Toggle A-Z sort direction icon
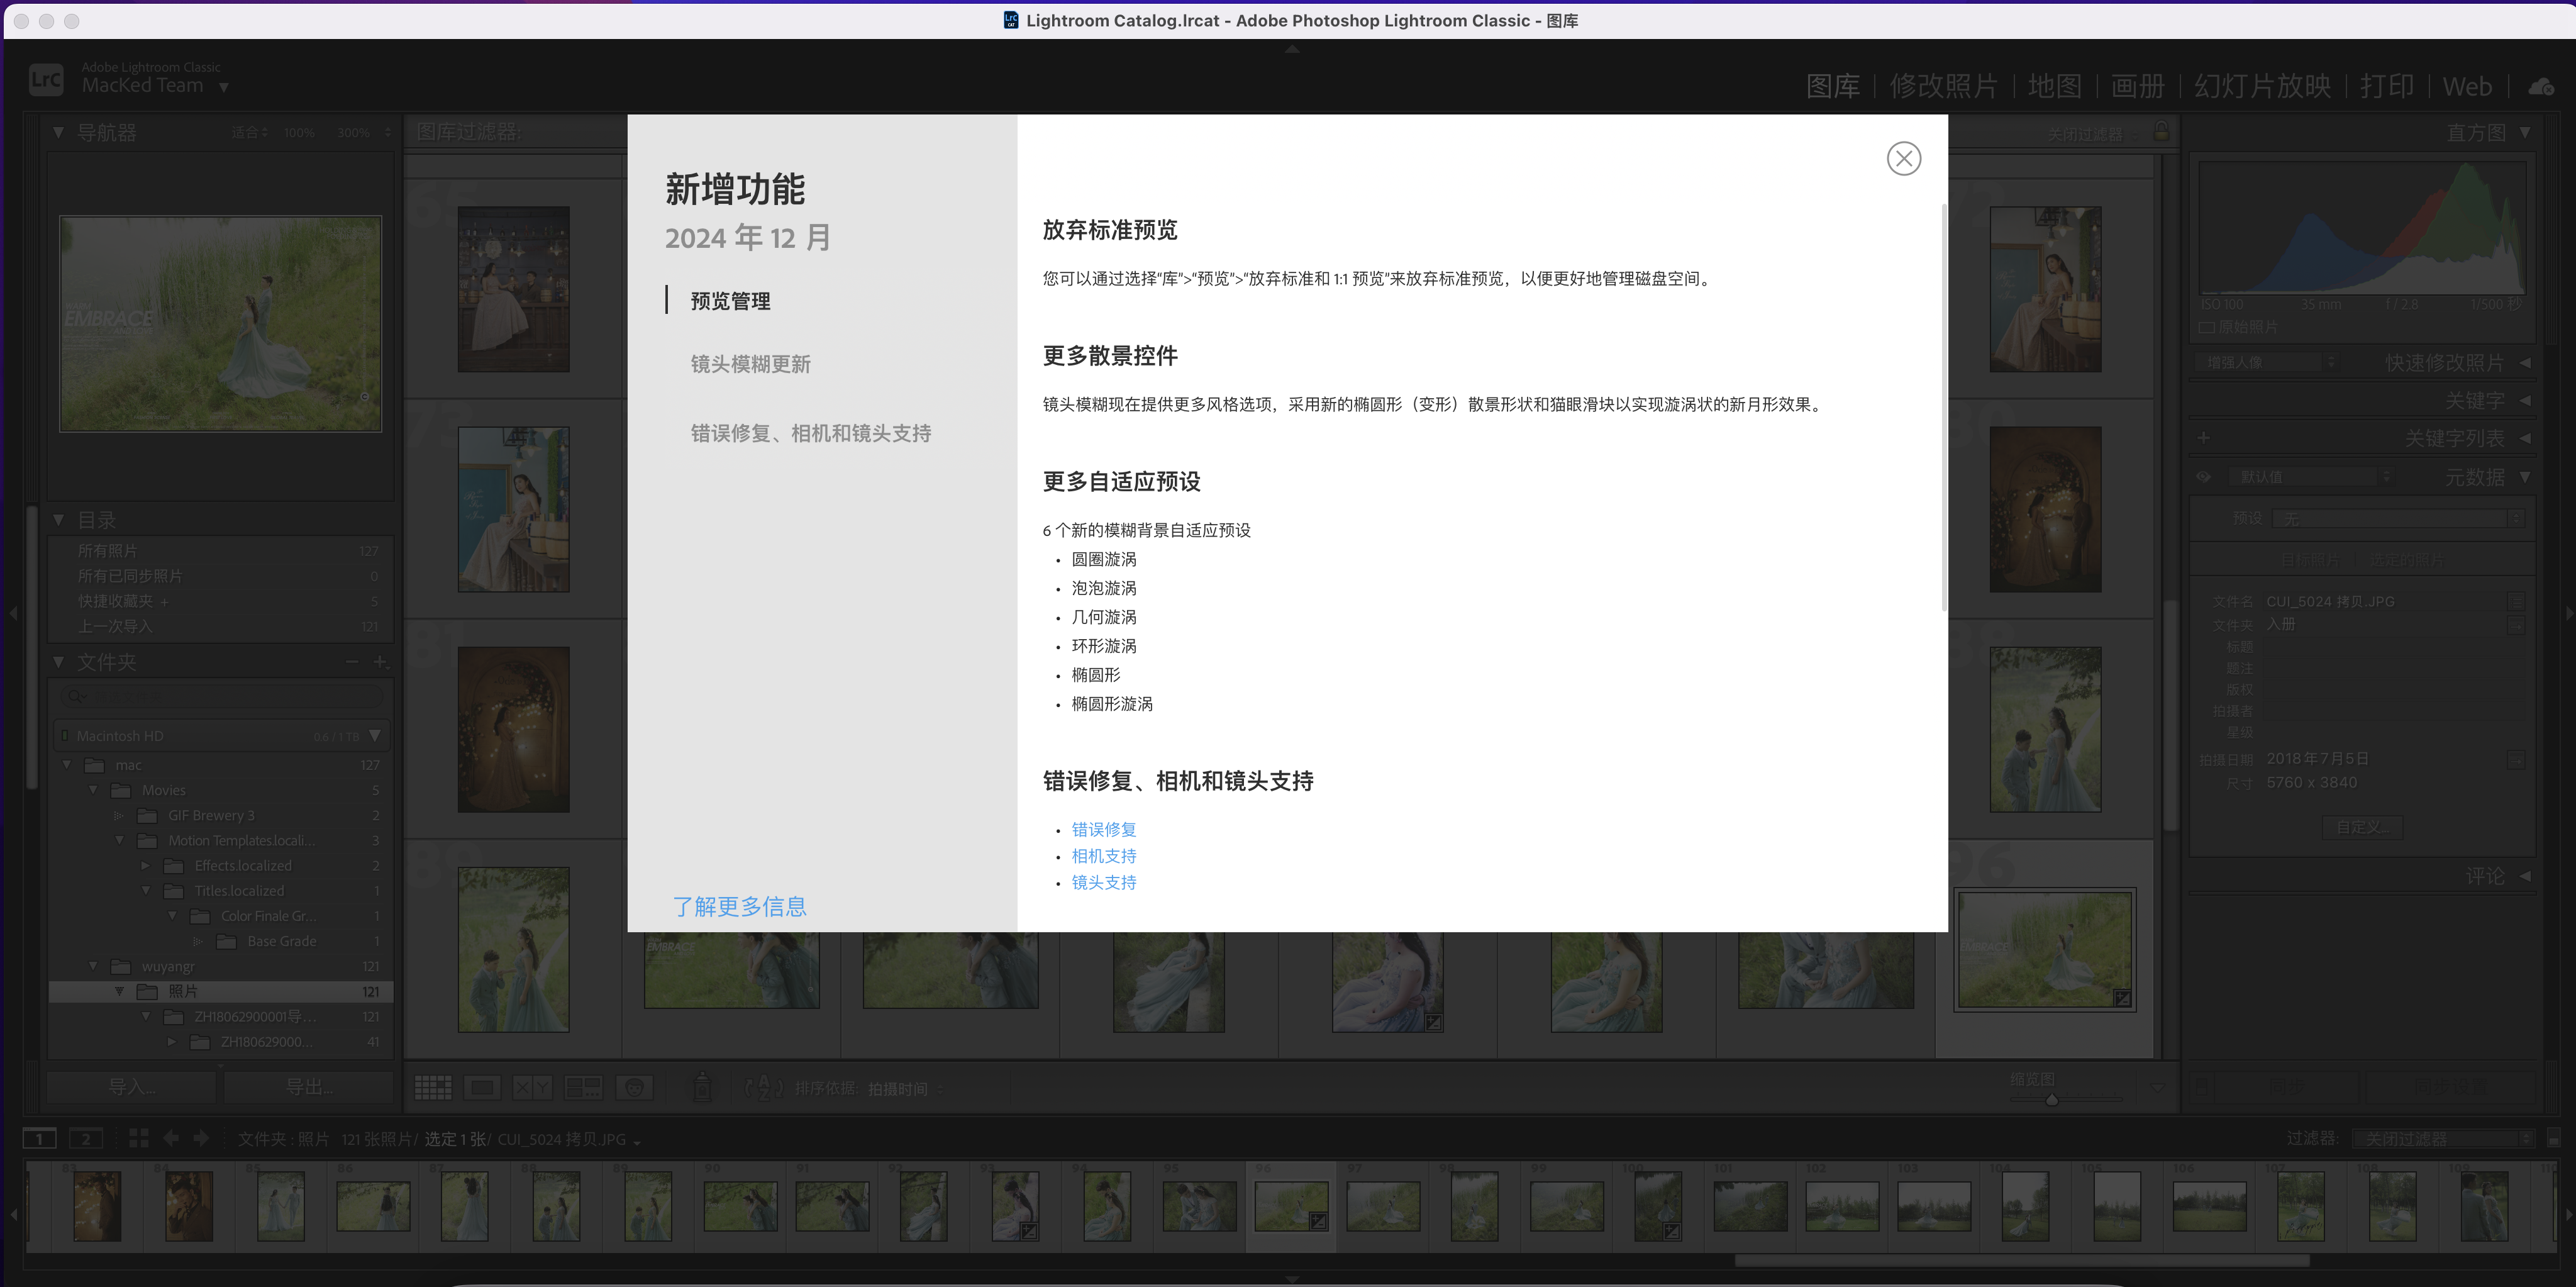2576x1287 pixels. click(x=764, y=1087)
